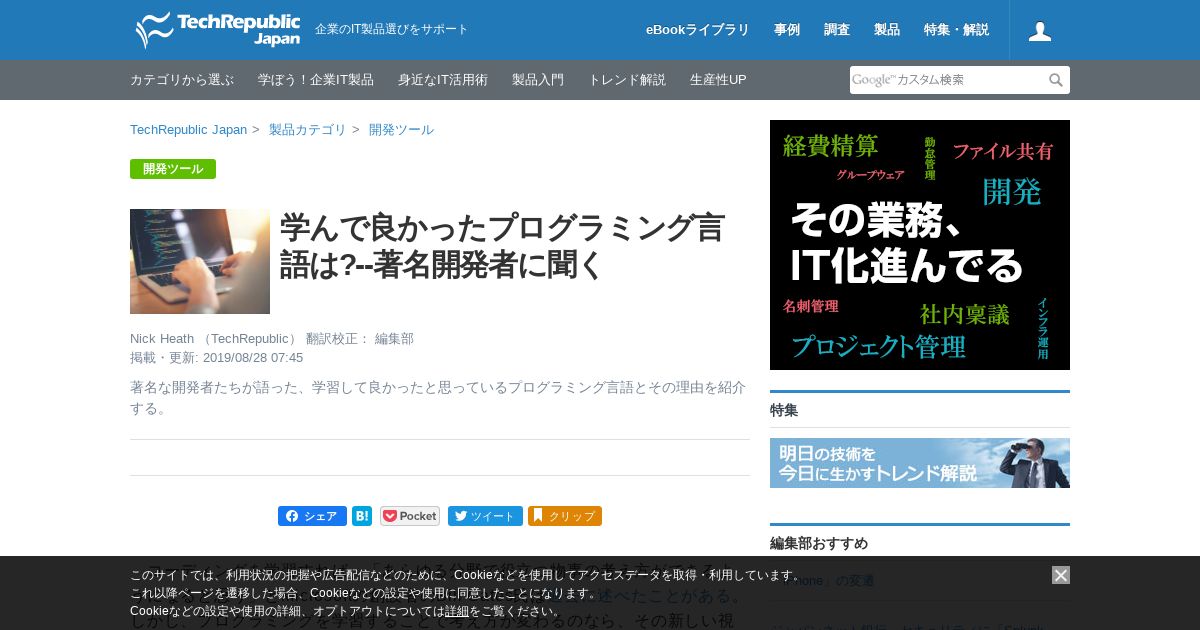Open the article laptop thumbnail image
The image size is (1200, 630).
point(200,261)
